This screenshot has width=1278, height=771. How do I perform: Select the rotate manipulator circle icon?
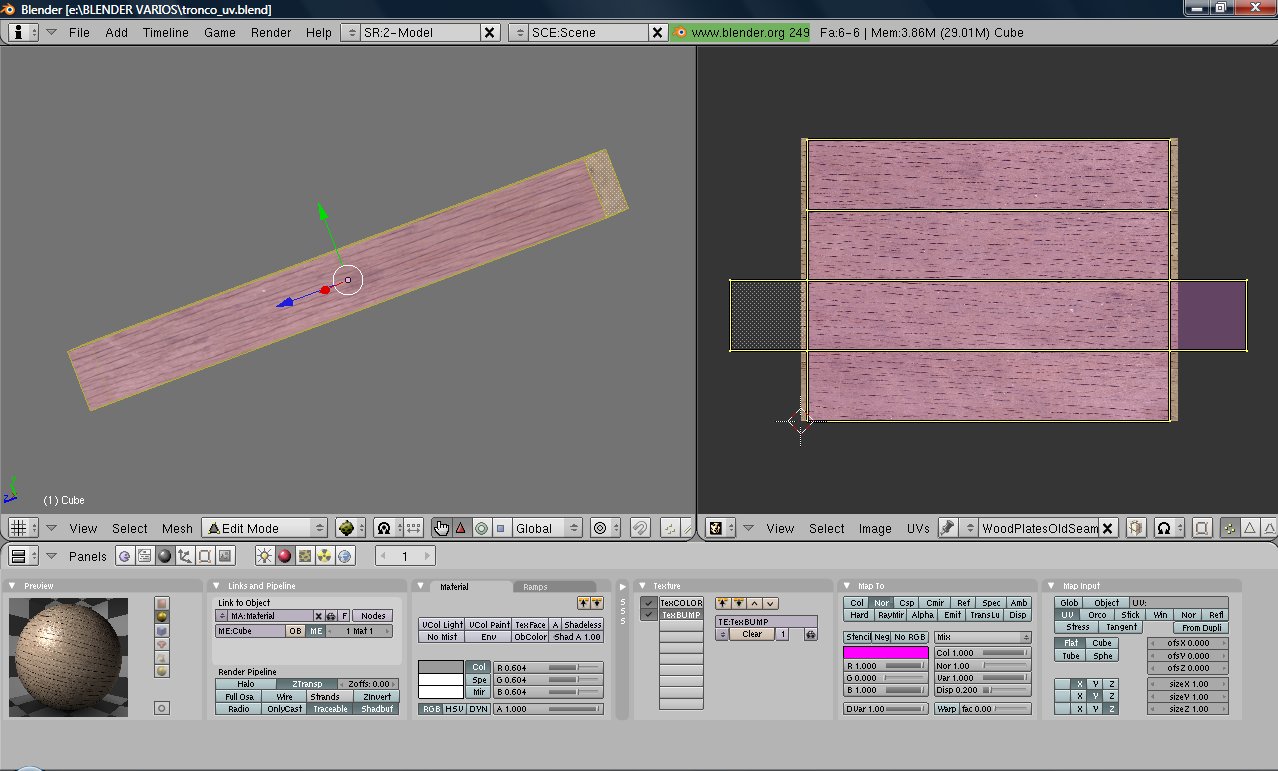click(x=481, y=528)
